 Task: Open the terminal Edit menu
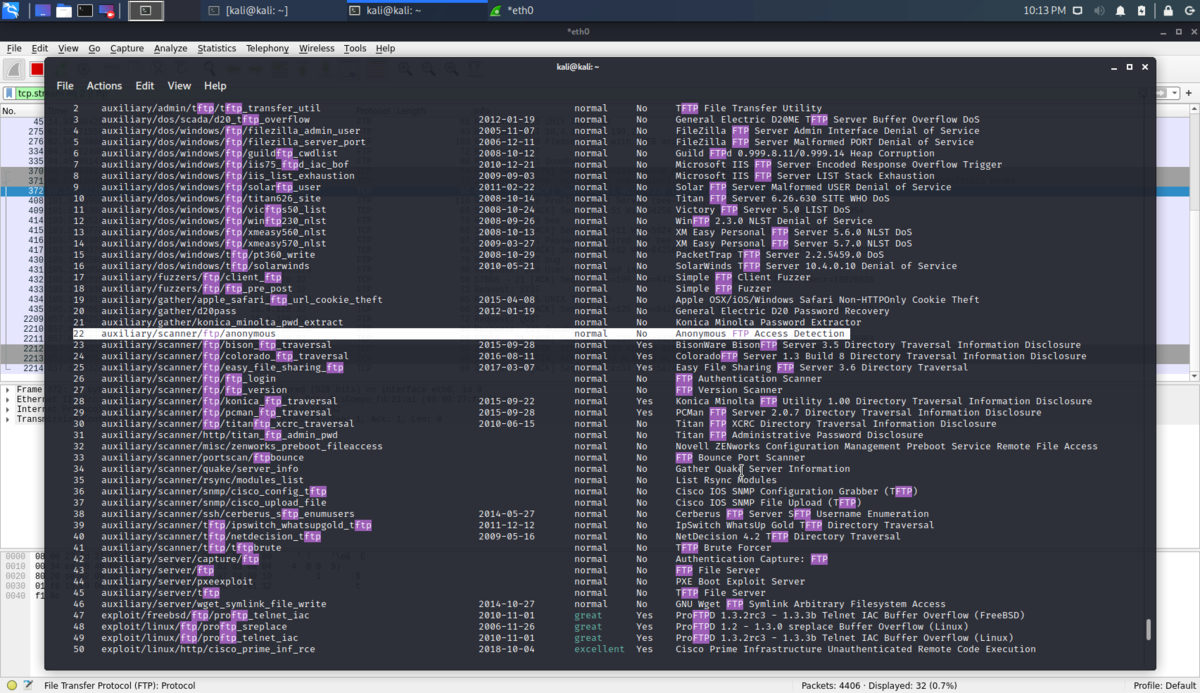145,86
